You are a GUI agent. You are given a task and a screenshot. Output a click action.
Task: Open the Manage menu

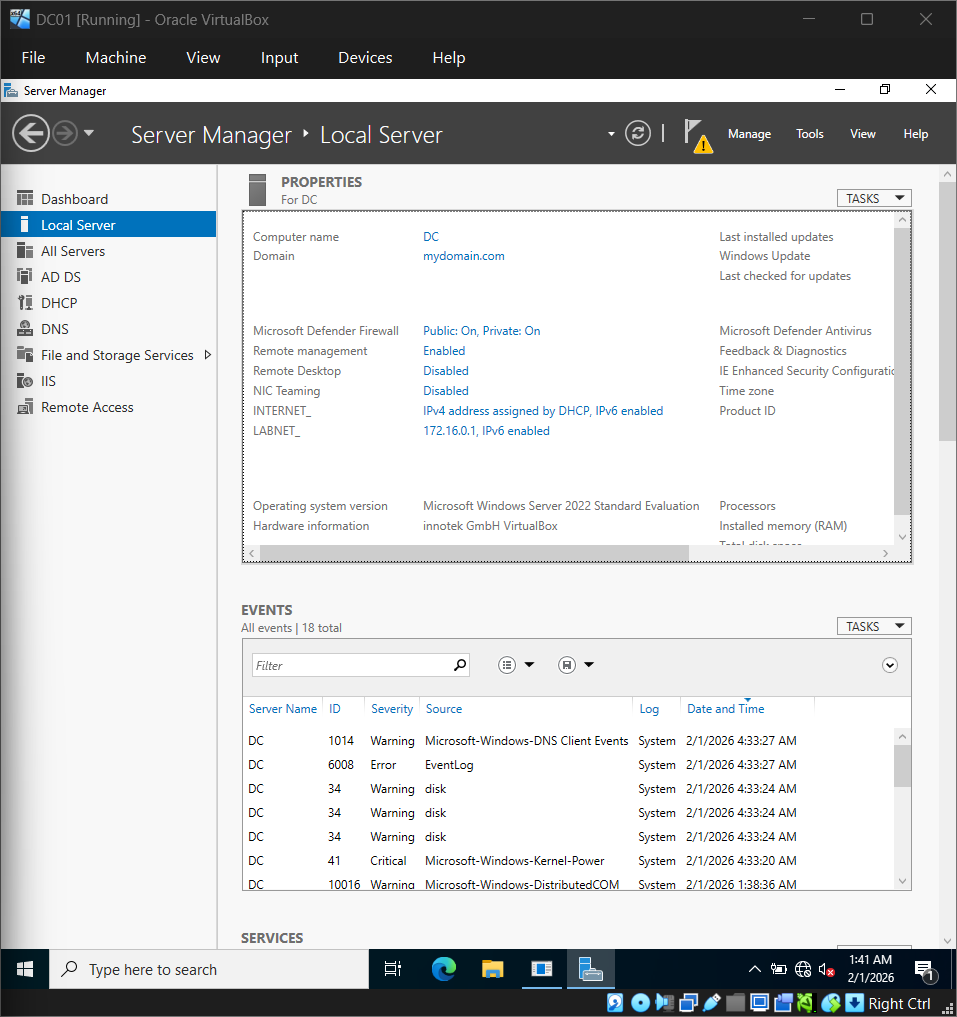click(x=749, y=134)
